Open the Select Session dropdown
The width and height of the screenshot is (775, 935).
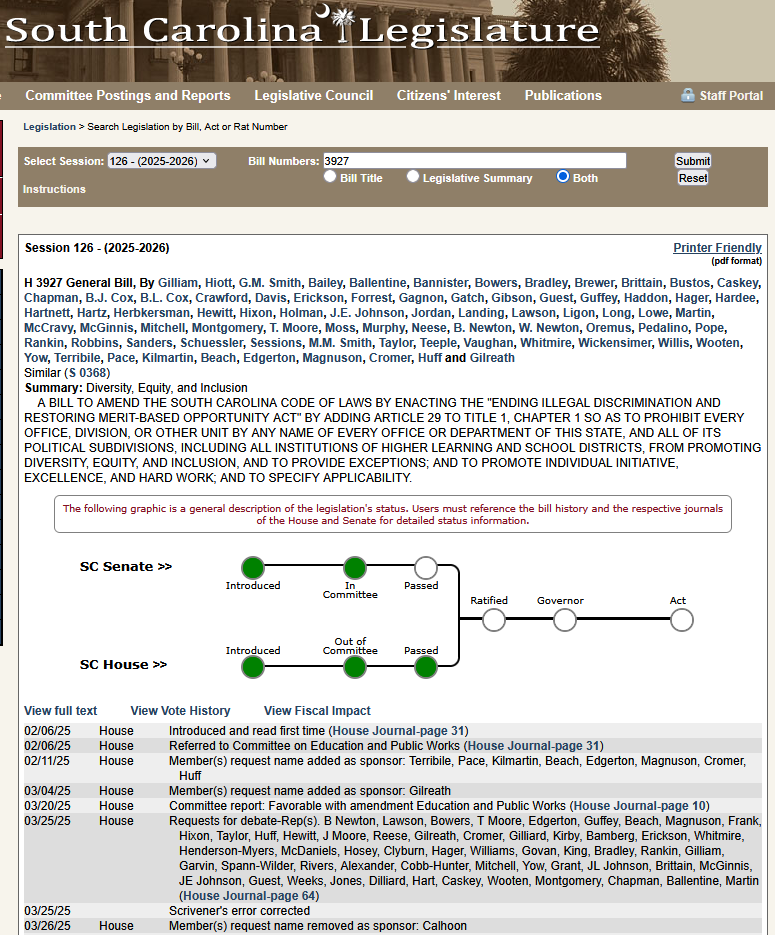point(162,161)
